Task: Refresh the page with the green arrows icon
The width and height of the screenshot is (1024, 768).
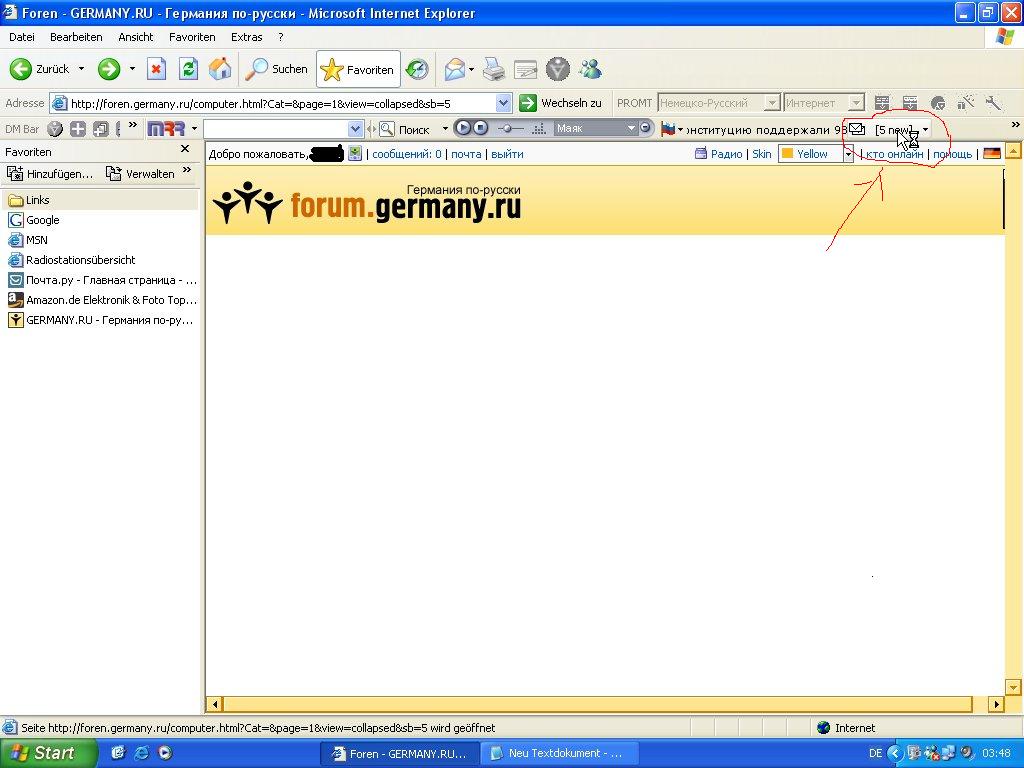Action: [188, 69]
